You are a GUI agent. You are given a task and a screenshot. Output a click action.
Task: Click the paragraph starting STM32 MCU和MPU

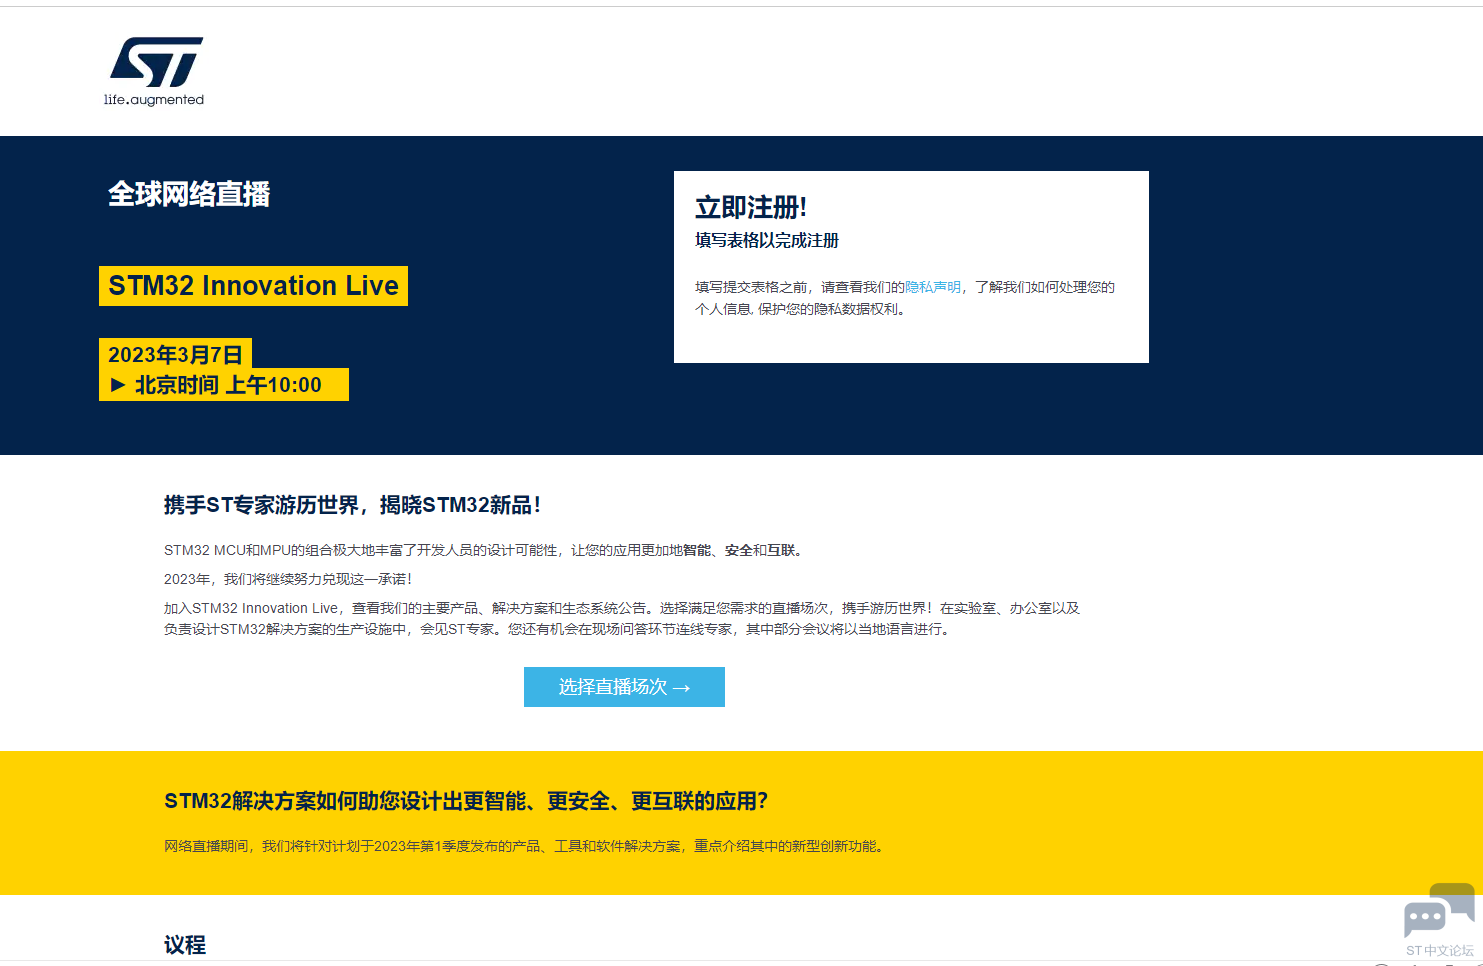485,550
